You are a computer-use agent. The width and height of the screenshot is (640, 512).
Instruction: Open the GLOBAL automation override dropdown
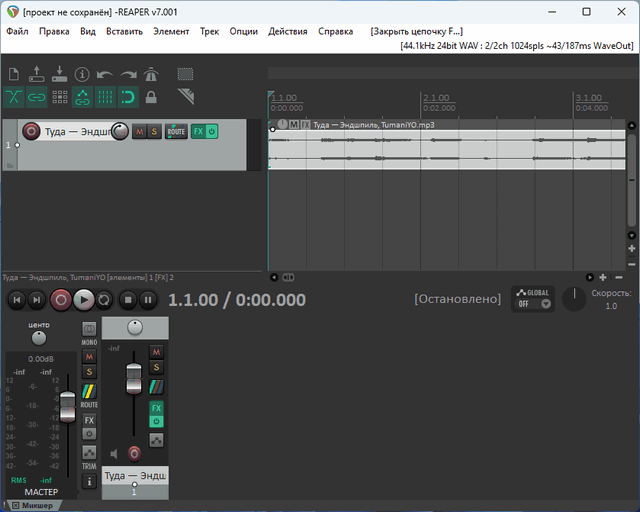coord(533,299)
